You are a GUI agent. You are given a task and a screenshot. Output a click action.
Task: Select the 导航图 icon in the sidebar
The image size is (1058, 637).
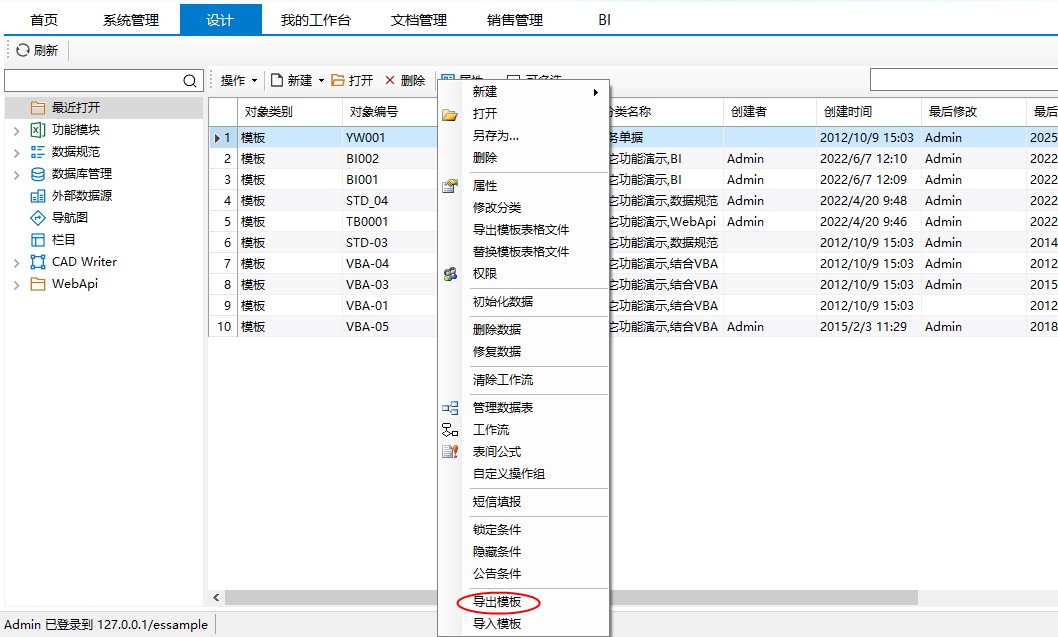pyautogui.click(x=38, y=218)
